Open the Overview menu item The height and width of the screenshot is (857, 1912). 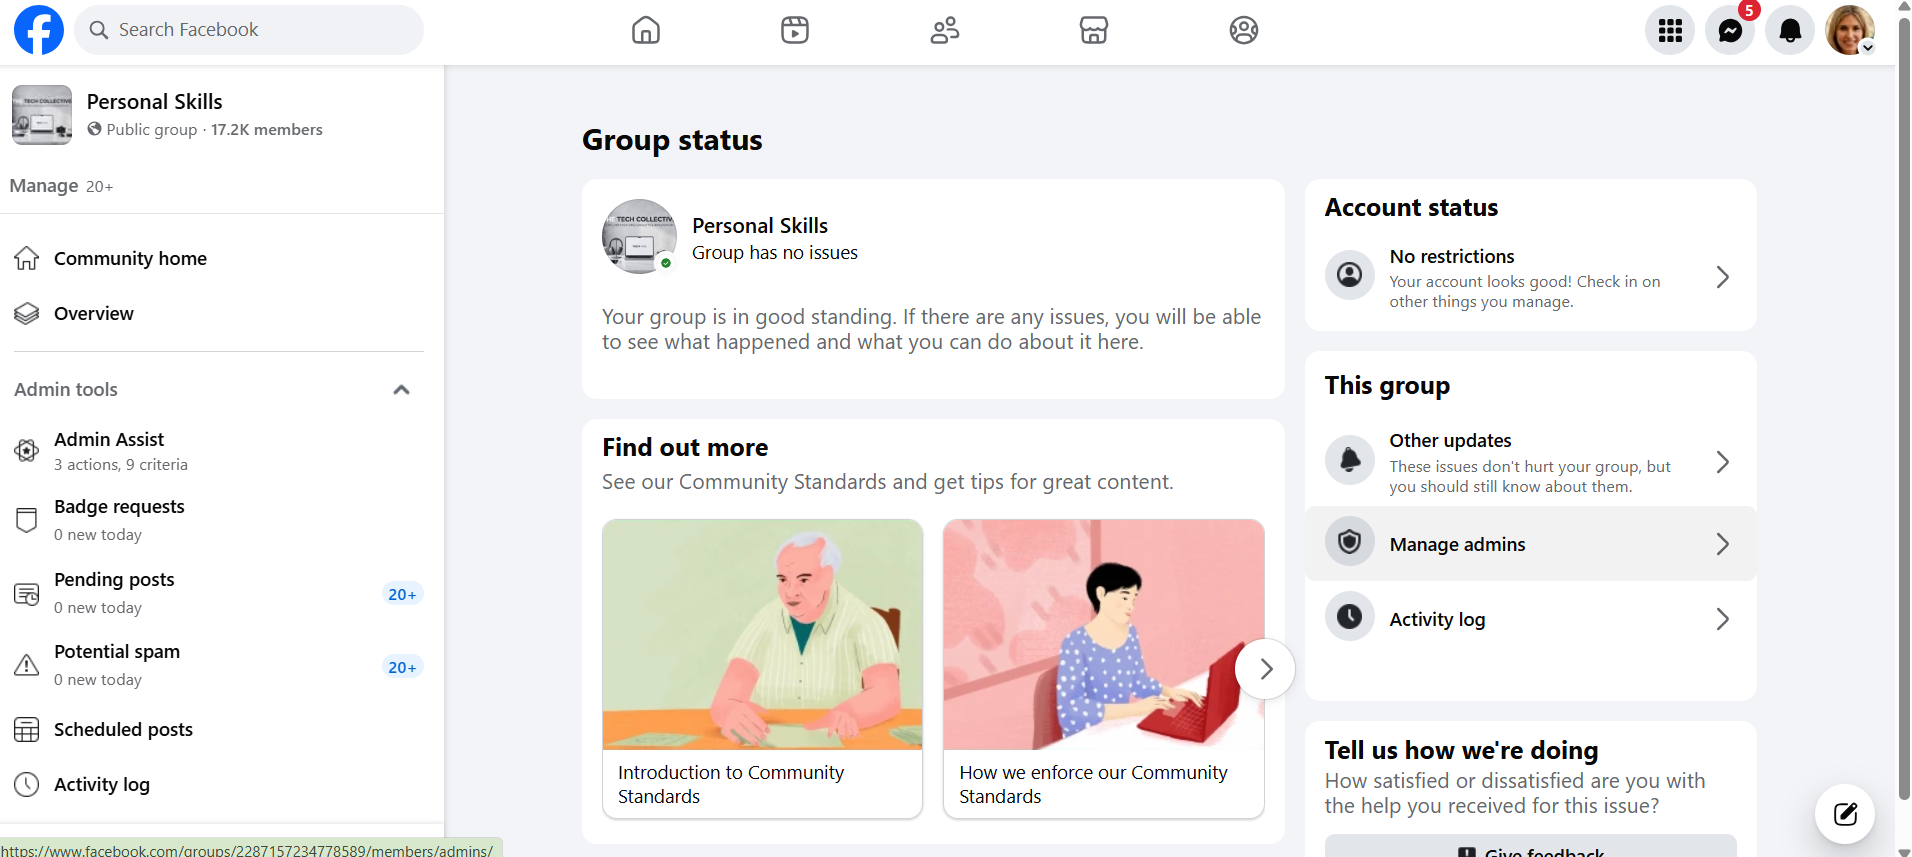coord(219,314)
